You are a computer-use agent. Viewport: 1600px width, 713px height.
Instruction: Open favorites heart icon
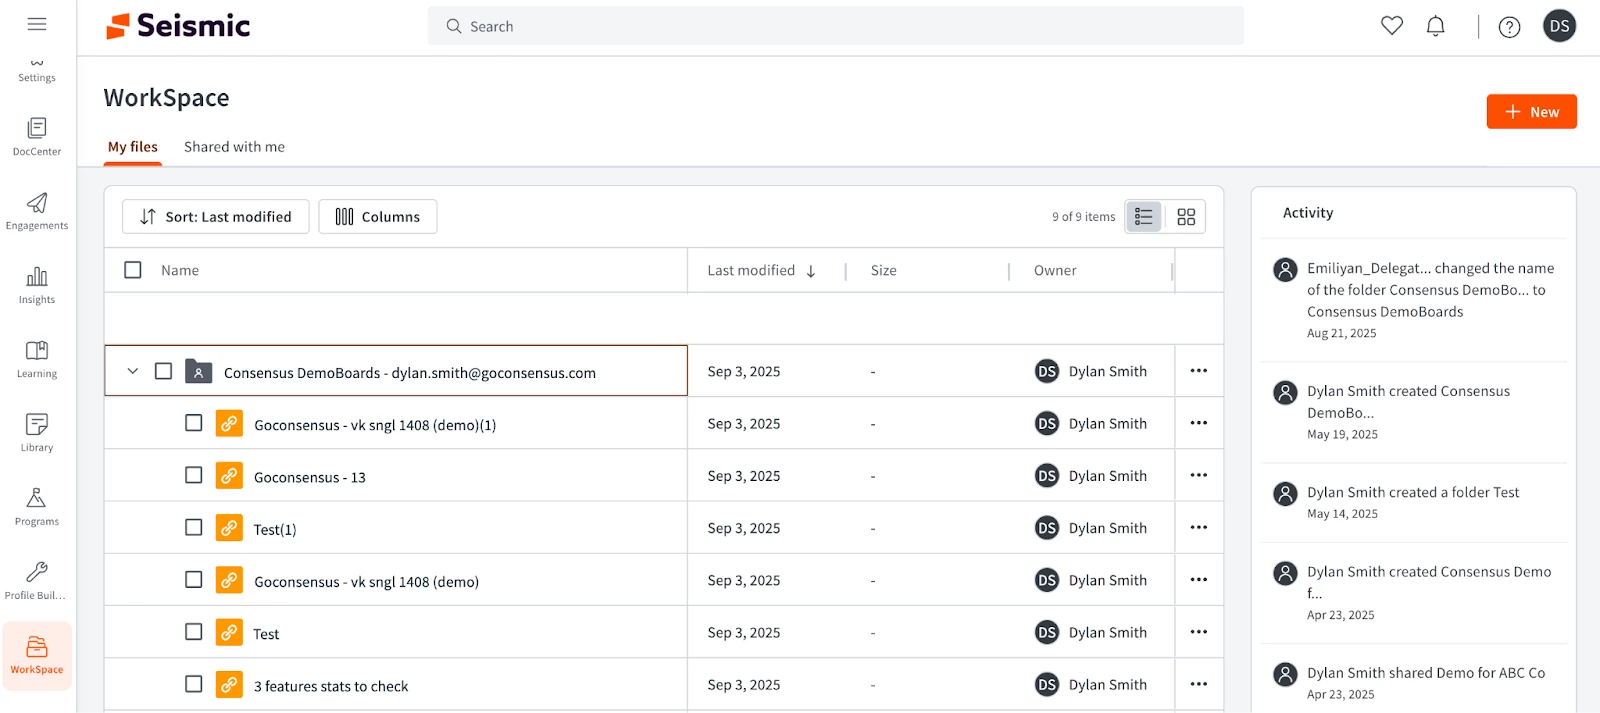pos(1392,26)
